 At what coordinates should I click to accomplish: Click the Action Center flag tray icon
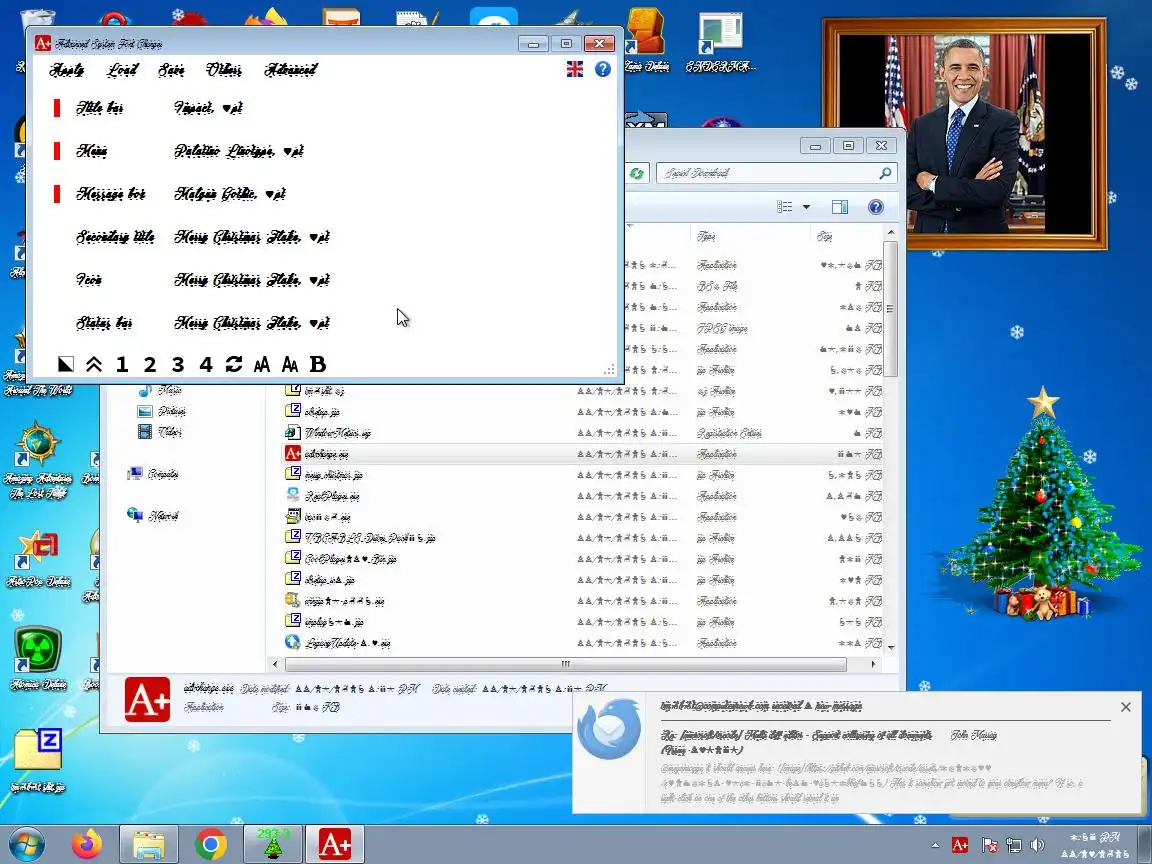pyautogui.click(x=989, y=845)
